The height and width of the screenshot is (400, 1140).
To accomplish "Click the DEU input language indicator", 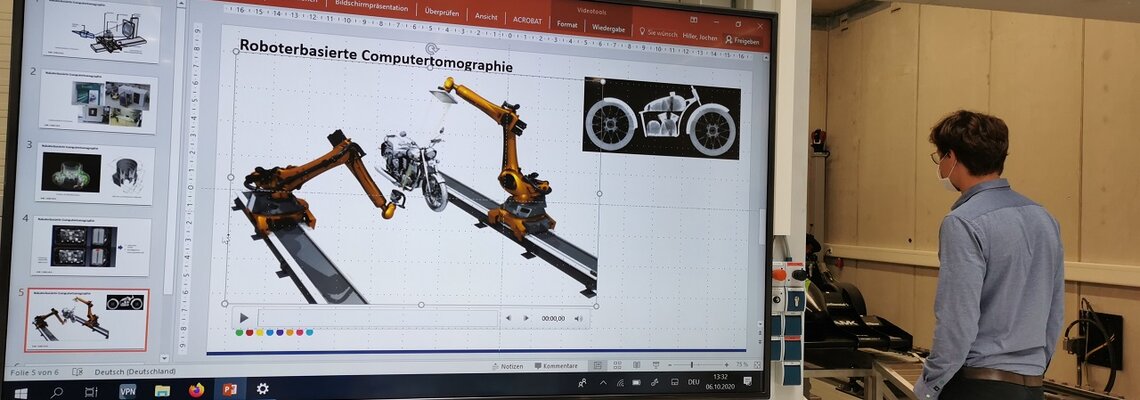I will (694, 381).
